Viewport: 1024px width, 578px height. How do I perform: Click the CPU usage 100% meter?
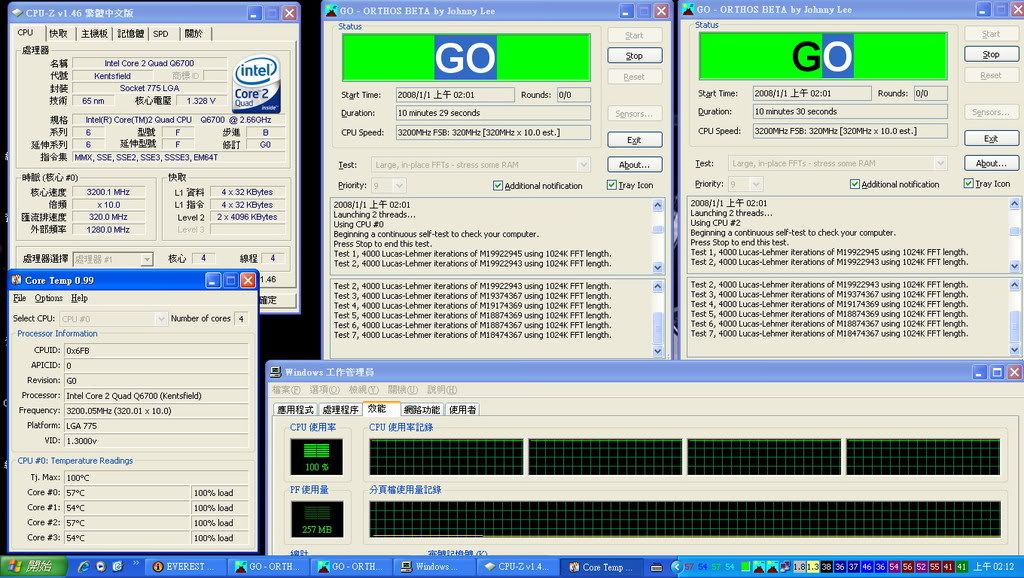[x=316, y=457]
